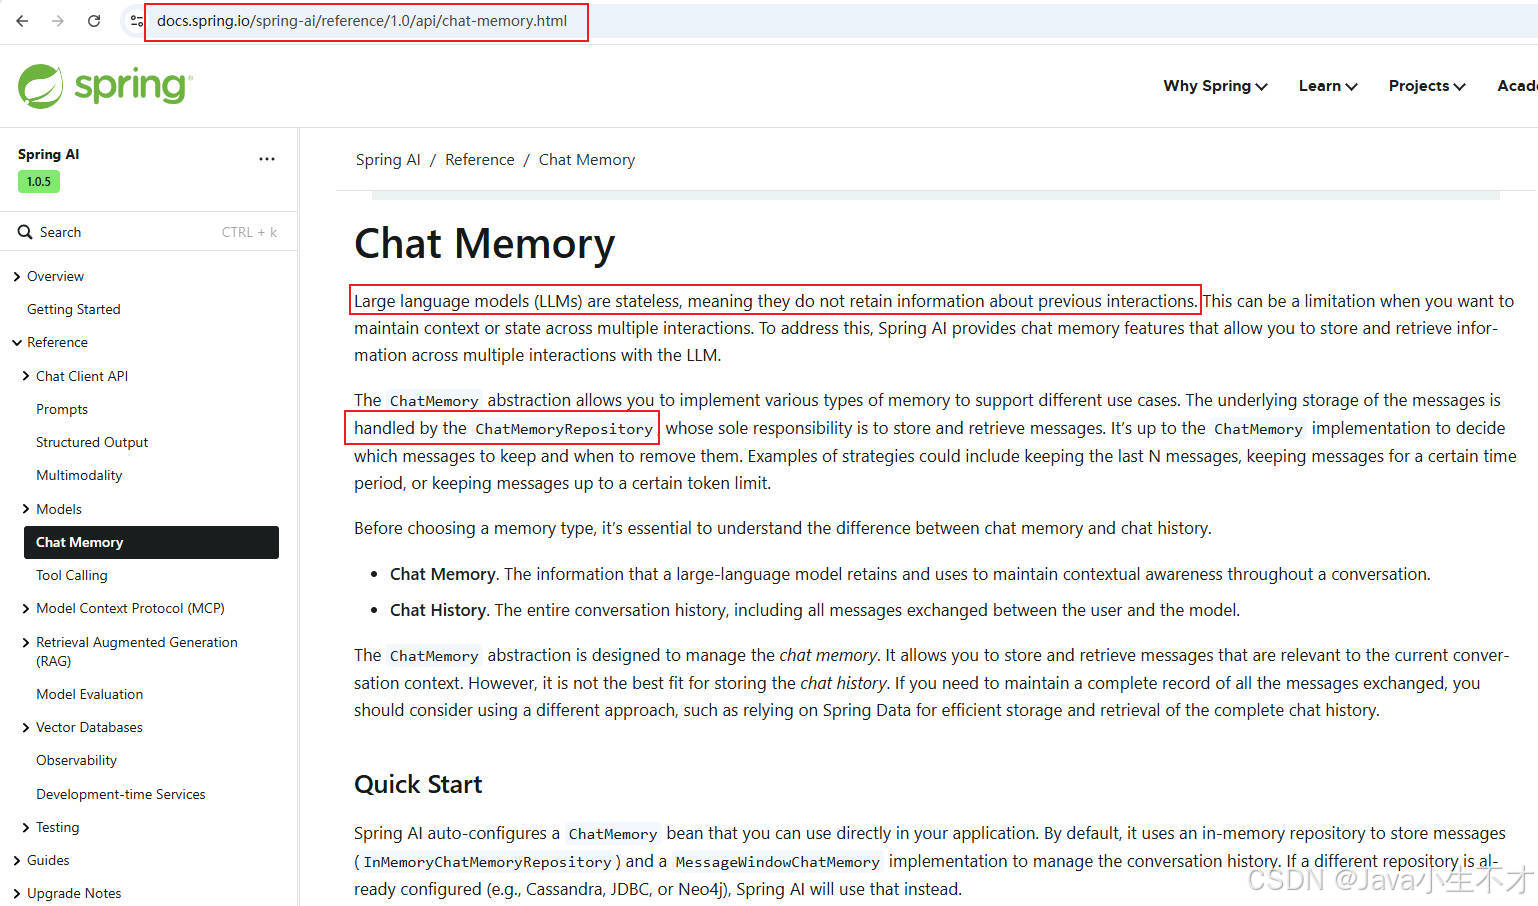This screenshot has width=1538, height=906.
Task: Click the Chat Memory breadcrumb
Action: click(x=587, y=160)
